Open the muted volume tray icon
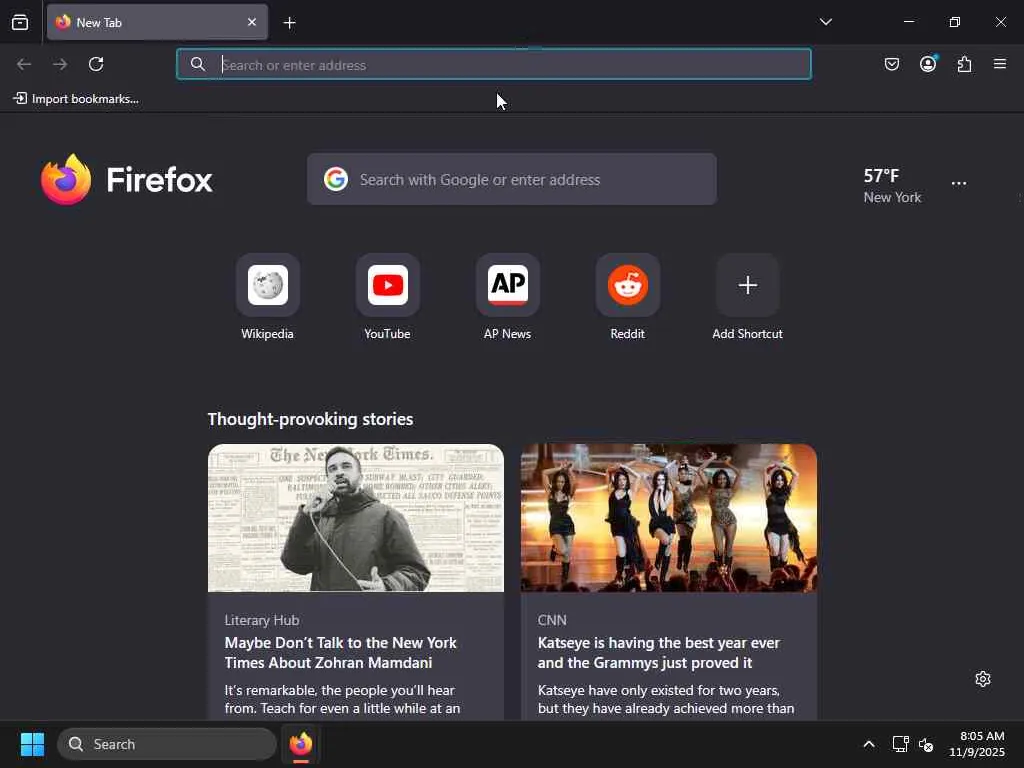Viewport: 1024px width, 768px height. pos(926,744)
